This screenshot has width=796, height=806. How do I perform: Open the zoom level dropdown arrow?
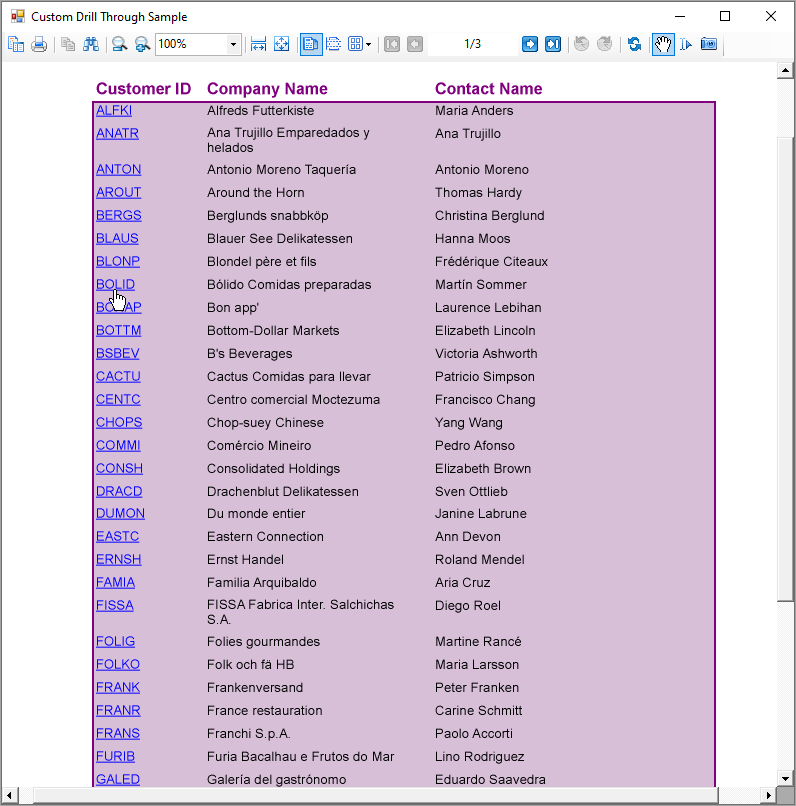click(233, 44)
